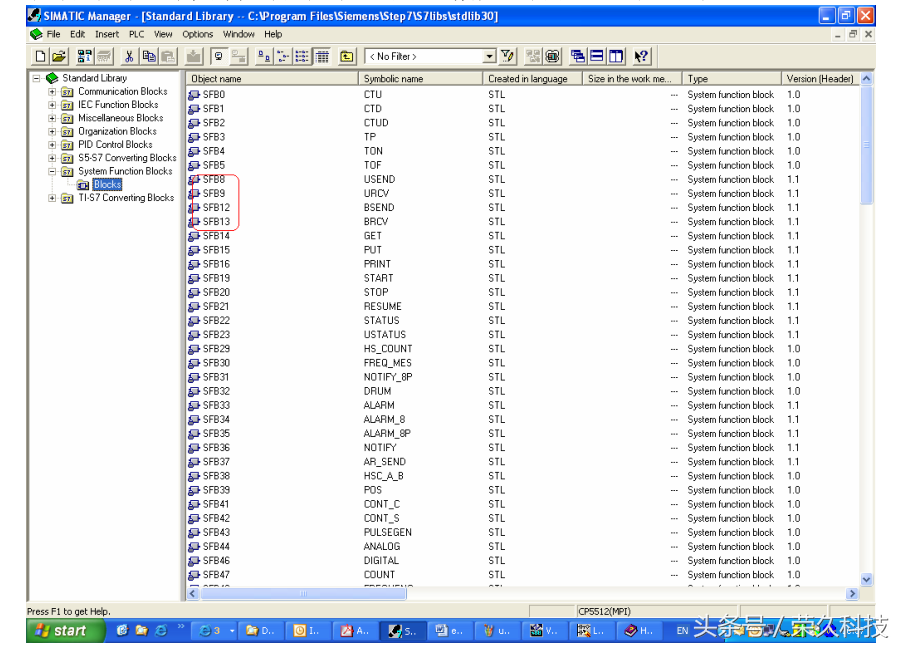The image size is (904, 648).
Task: Switch to List view mode
Action: (302, 57)
